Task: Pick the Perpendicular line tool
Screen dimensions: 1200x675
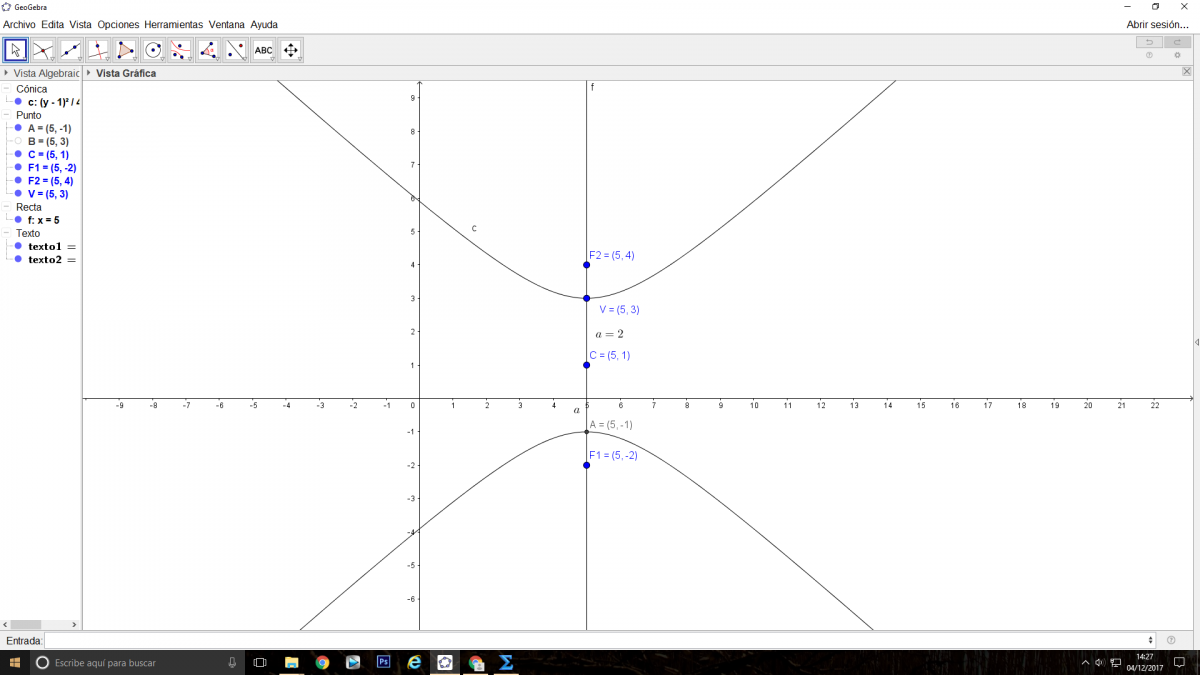Action: (x=98, y=50)
